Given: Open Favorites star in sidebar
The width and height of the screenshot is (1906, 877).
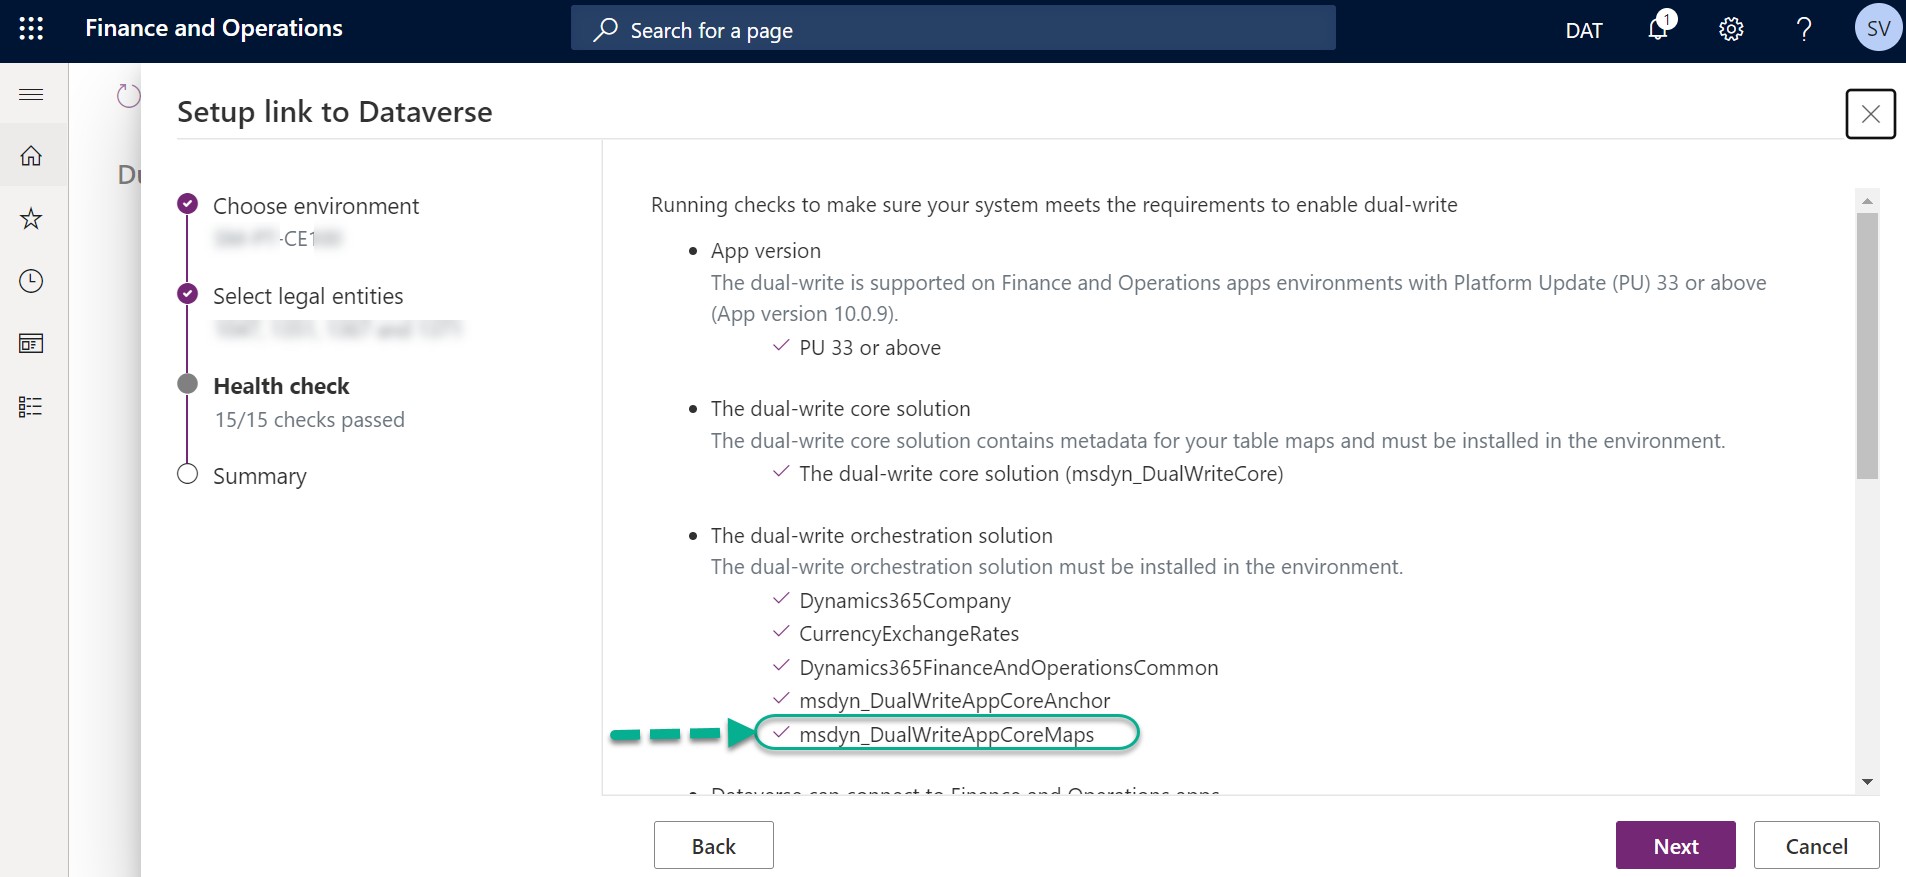Looking at the screenshot, I should (31, 219).
